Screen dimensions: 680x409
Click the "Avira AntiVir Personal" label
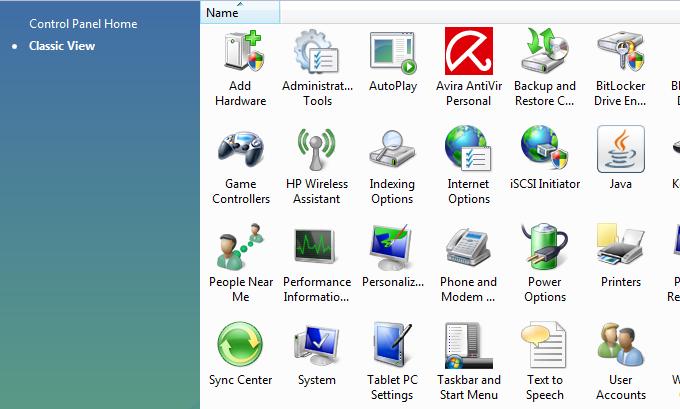[x=469, y=93]
